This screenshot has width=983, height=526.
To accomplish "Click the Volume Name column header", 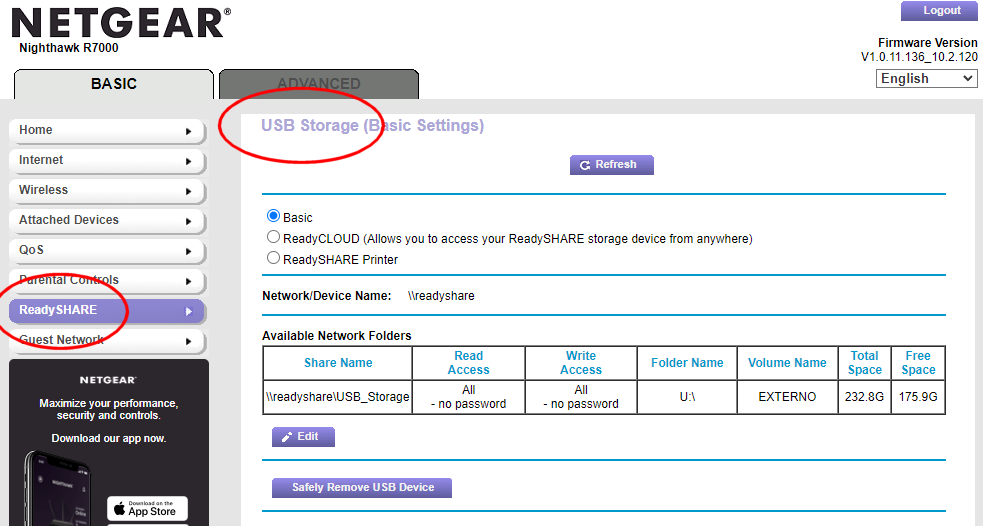I will point(787,363).
